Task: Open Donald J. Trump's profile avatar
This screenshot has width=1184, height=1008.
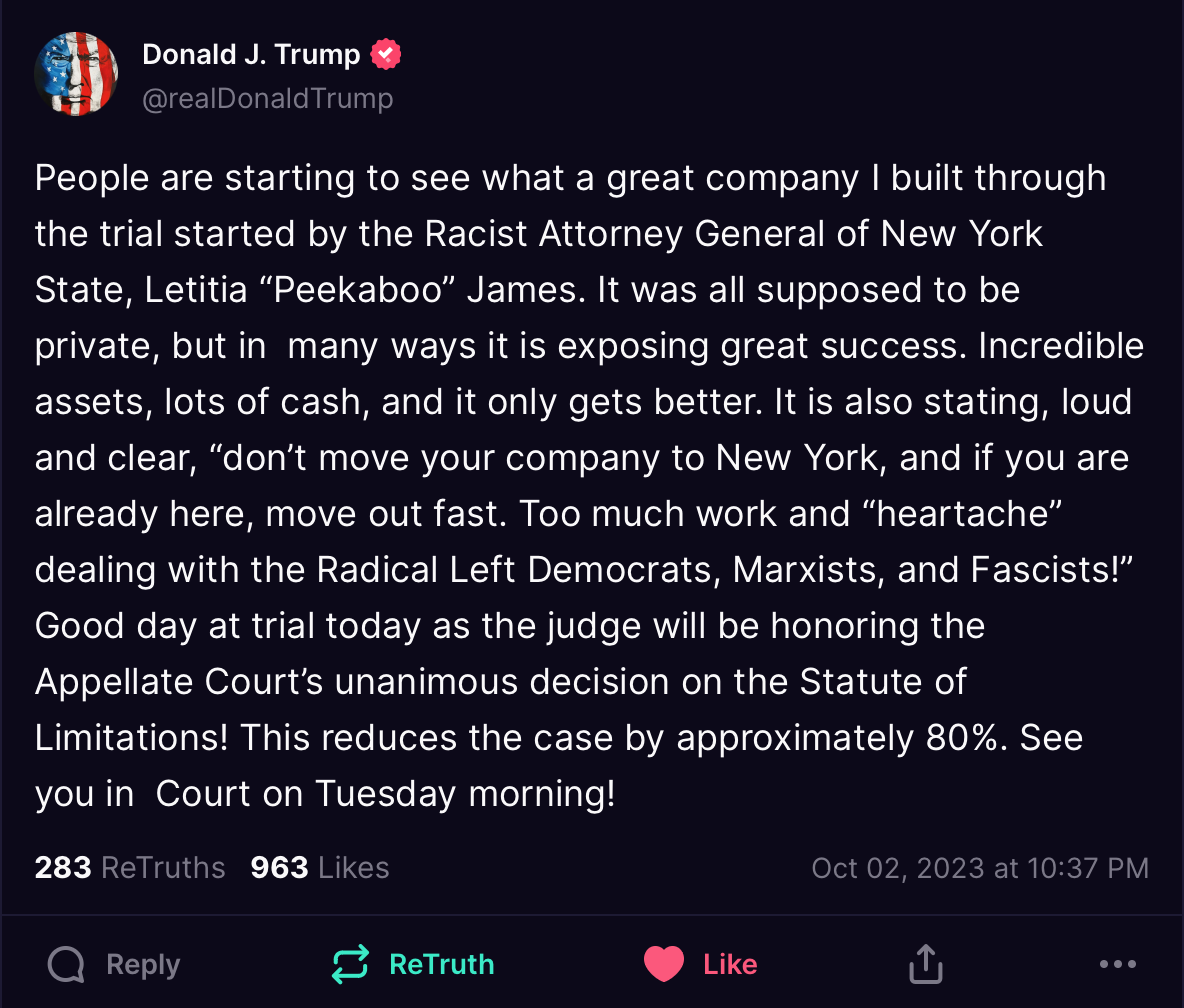Action: (76, 75)
